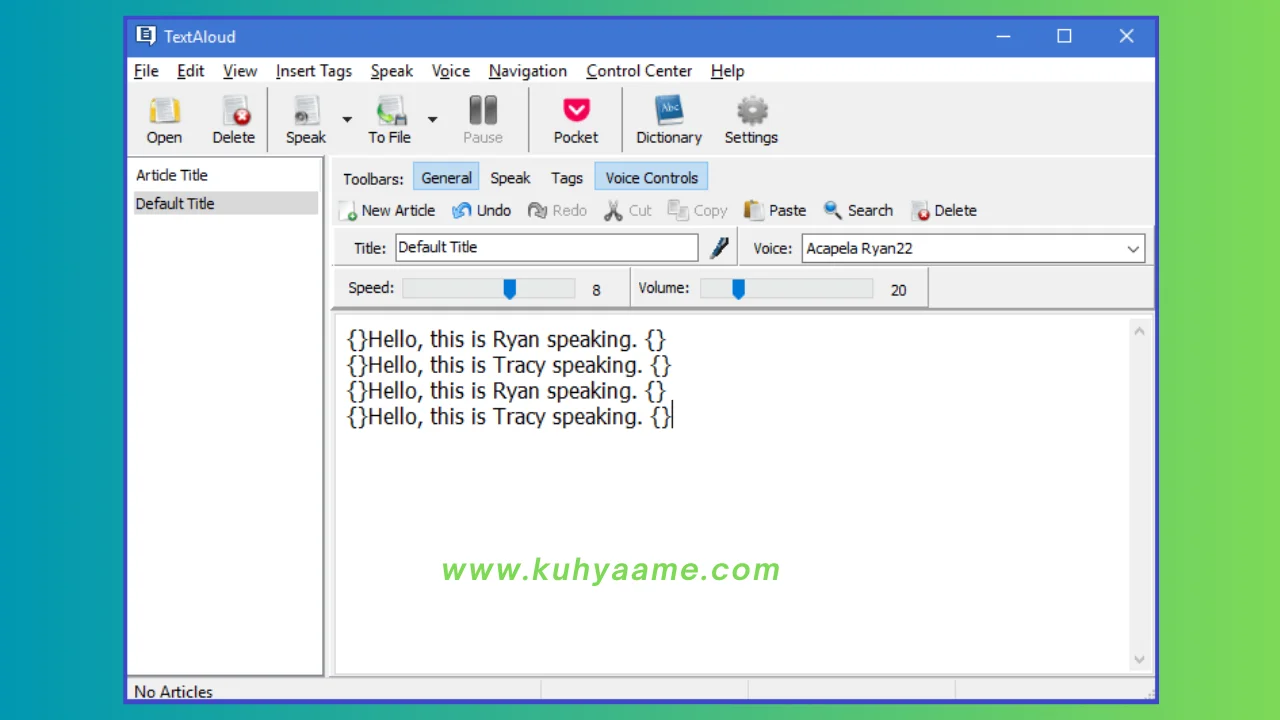The height and width of the screenshot is (720, 1280).
Task: Click the Speed slider handle
Action: point(510,289)
